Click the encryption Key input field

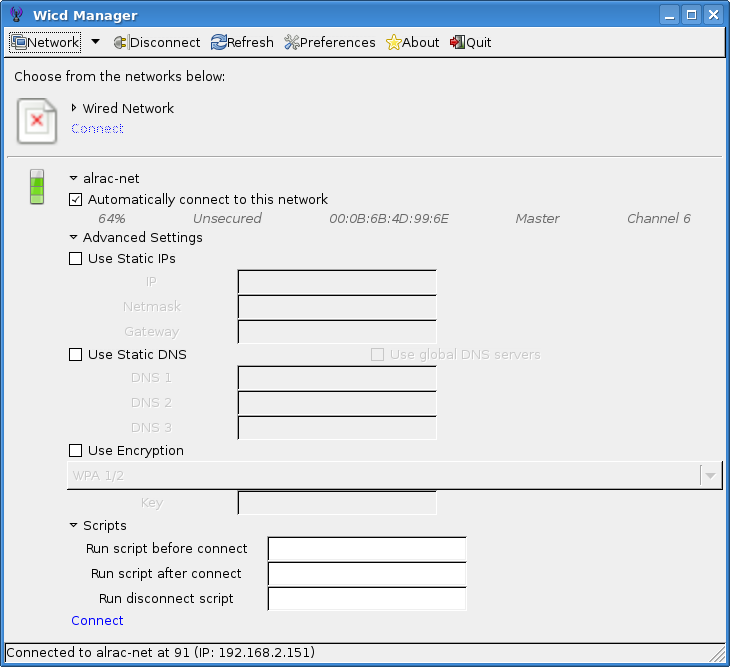[x=337, y=503]
